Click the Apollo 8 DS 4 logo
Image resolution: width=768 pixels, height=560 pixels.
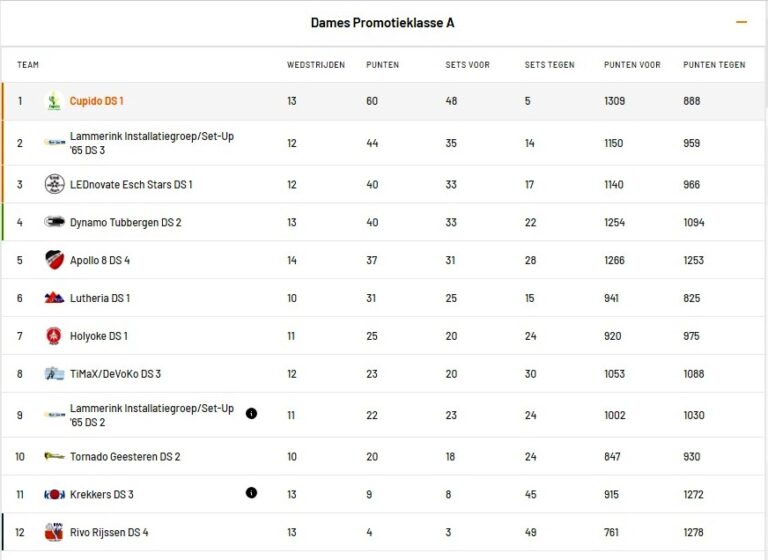(54, 260)
